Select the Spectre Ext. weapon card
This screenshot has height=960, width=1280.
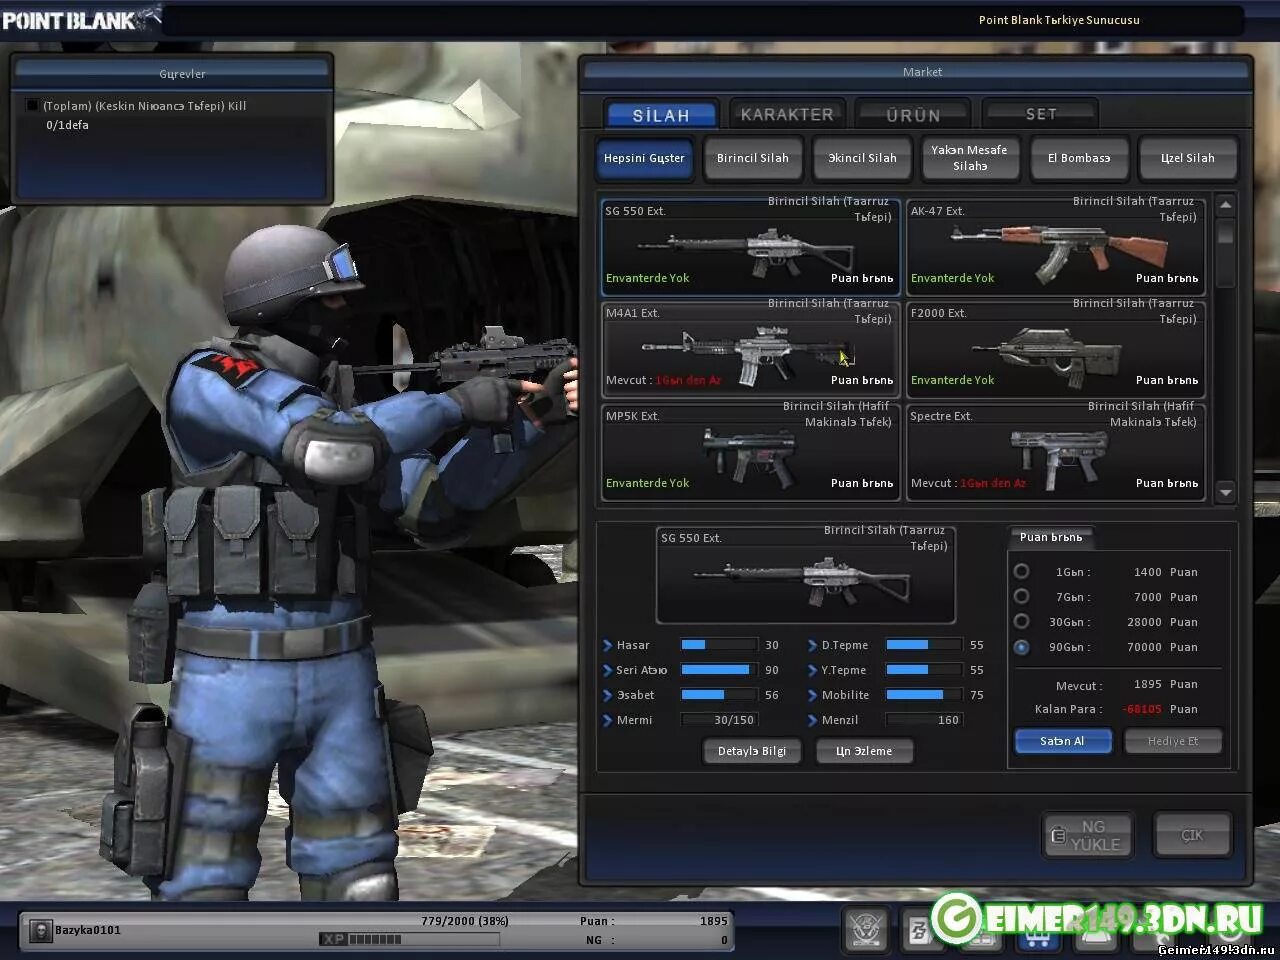(1055, 451)
